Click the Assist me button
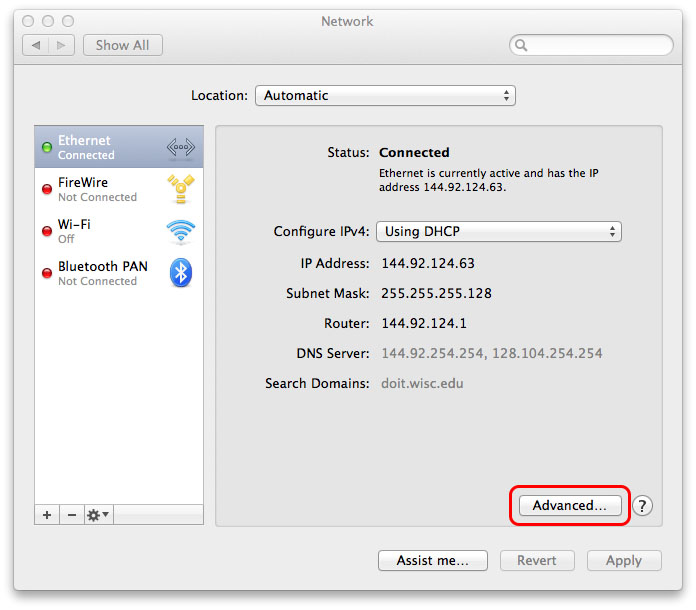 click(433, 560)
